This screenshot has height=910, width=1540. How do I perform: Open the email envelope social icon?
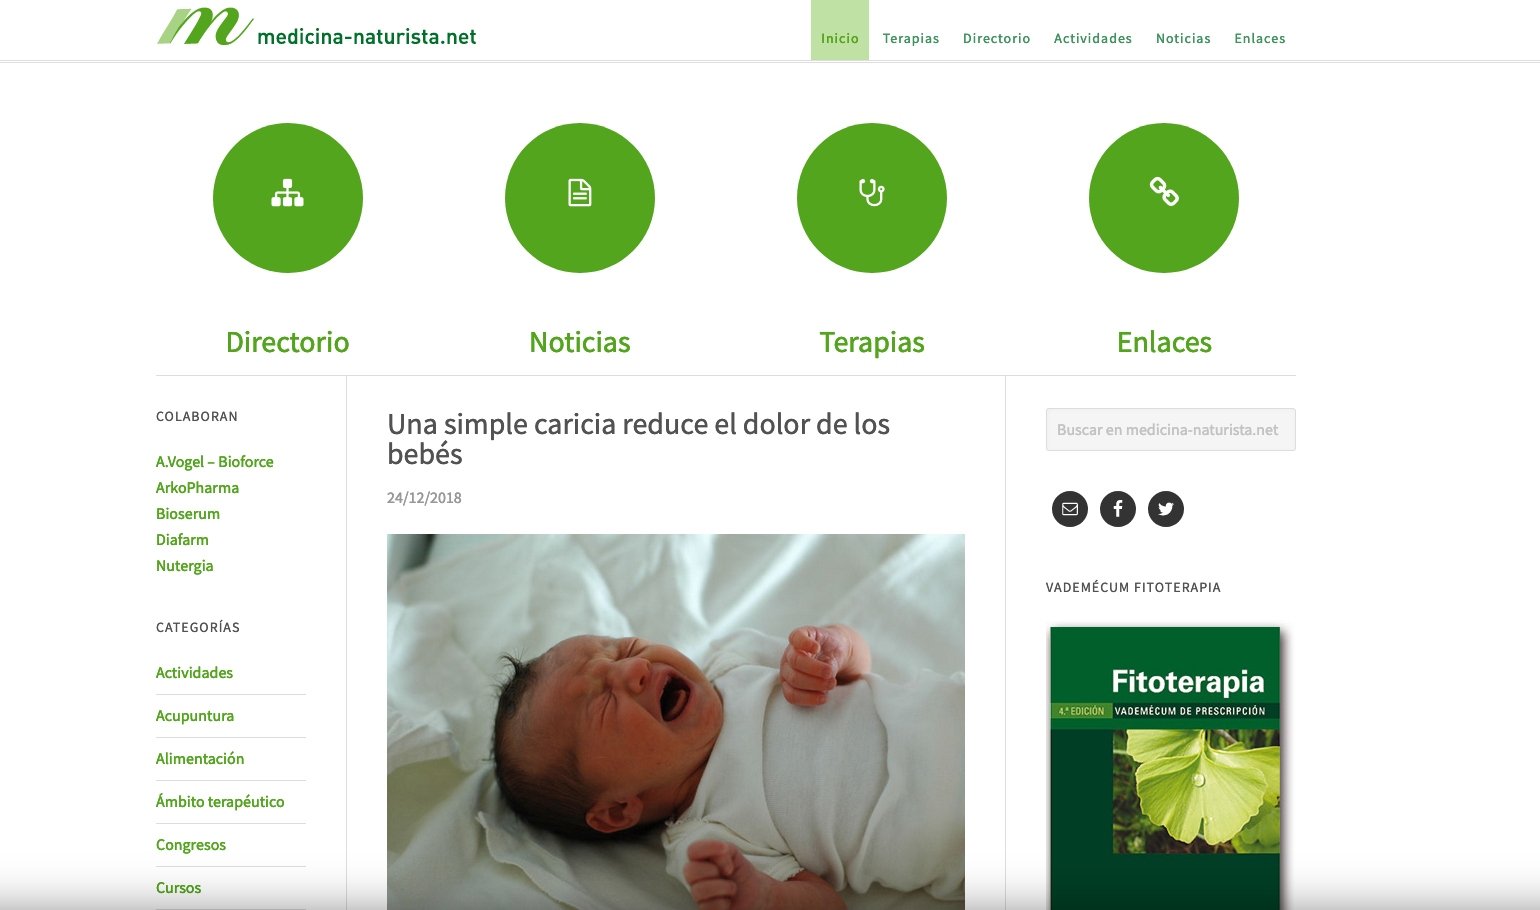click(1070, 509)
